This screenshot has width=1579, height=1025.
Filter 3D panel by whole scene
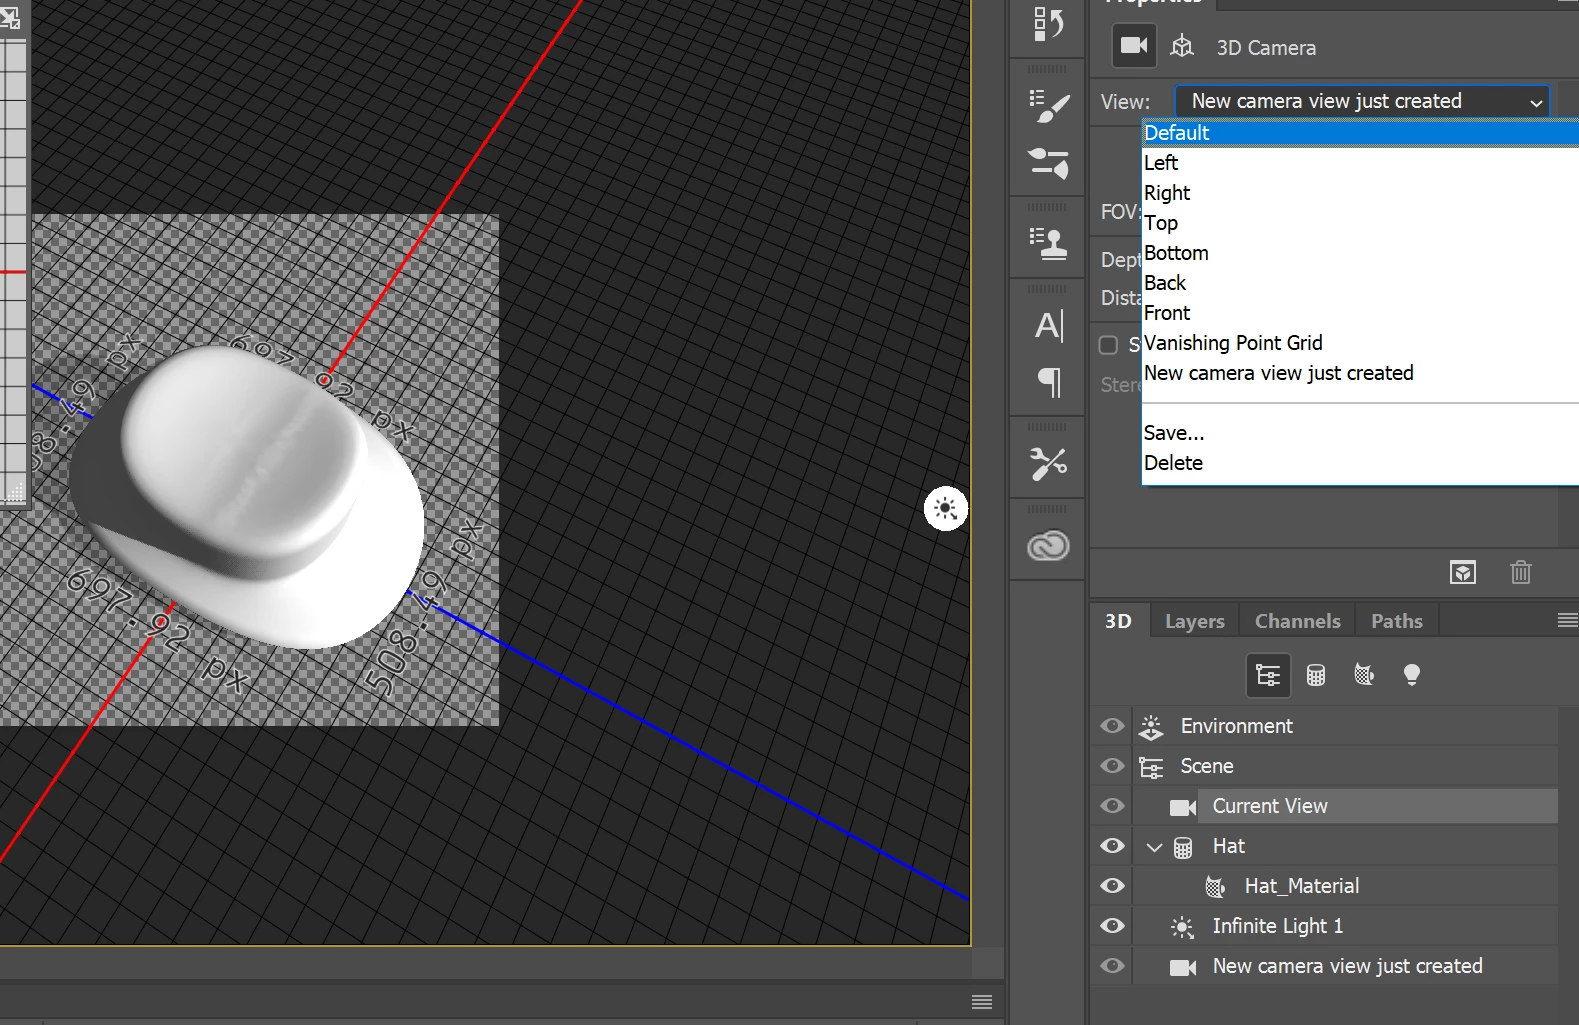point(1268,675)
